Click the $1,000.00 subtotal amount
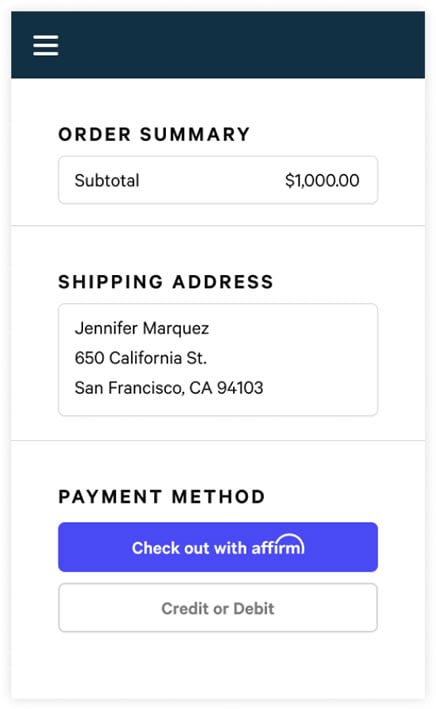 [322, 180]
